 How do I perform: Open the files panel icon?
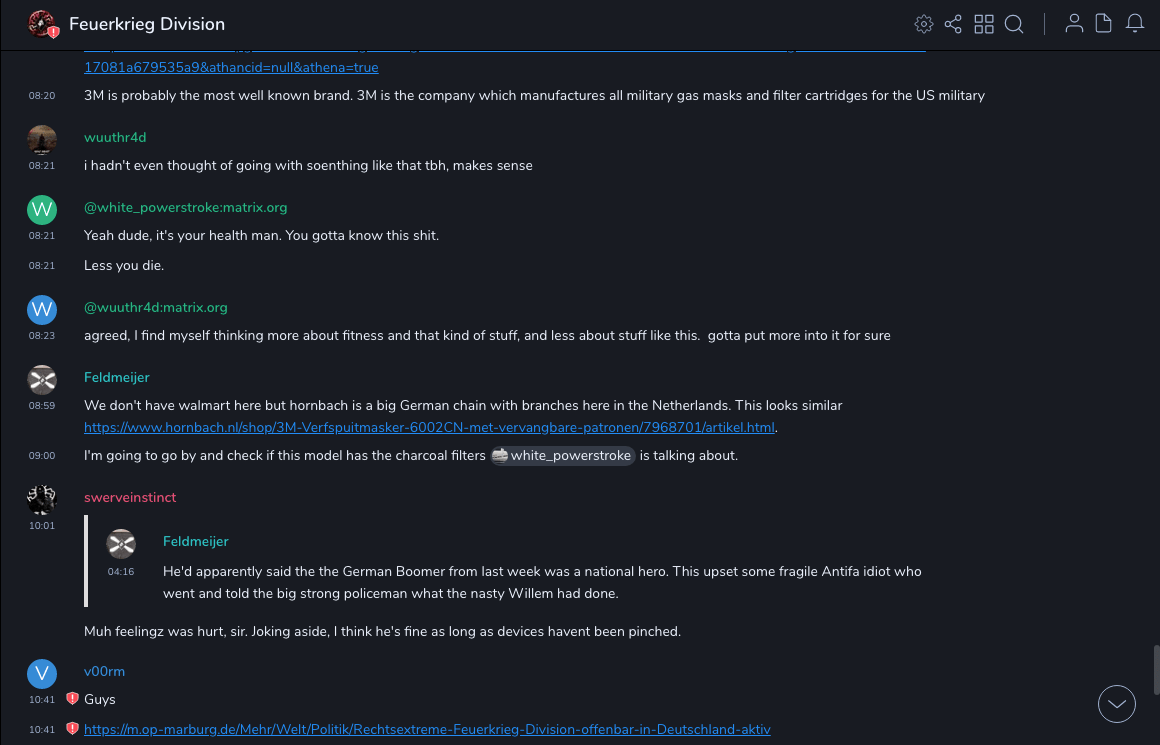pyautogui.click(x=1104, y=24)
